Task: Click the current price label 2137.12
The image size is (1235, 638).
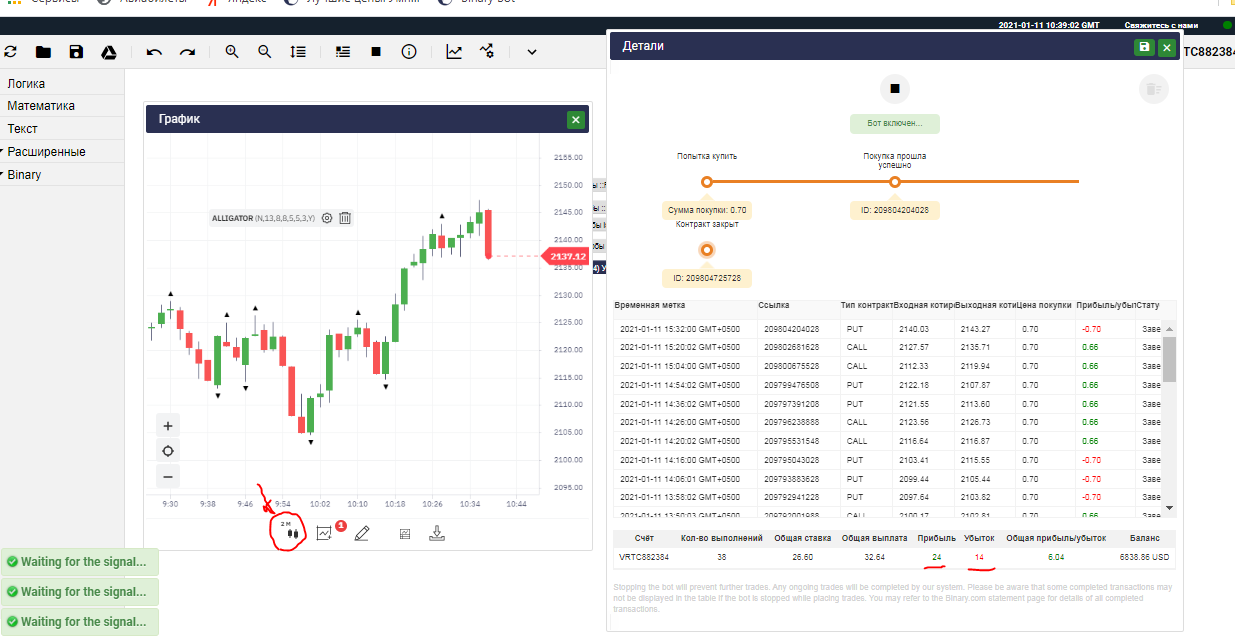Action: pyautogui.click(x=565, y=257)
